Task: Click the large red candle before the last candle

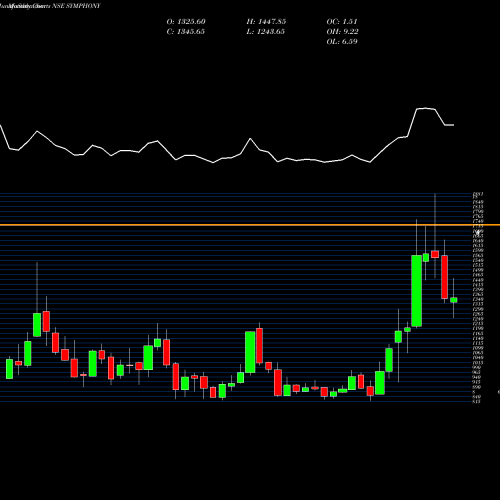Action: (445, 277)
